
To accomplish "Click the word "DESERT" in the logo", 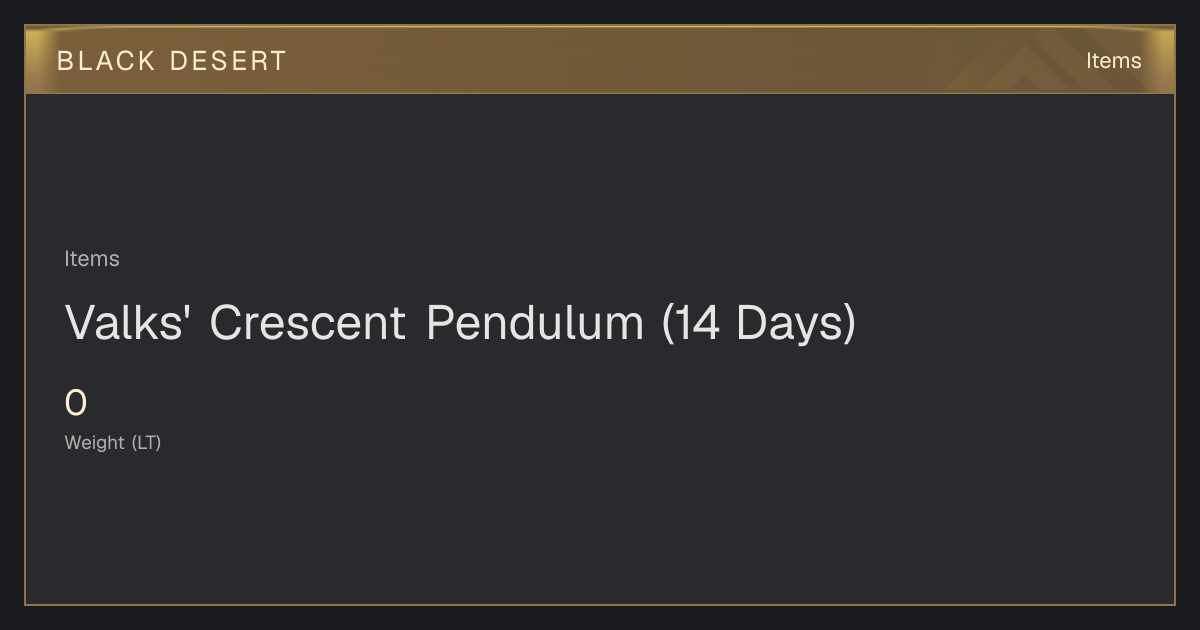I will (228, 61).
